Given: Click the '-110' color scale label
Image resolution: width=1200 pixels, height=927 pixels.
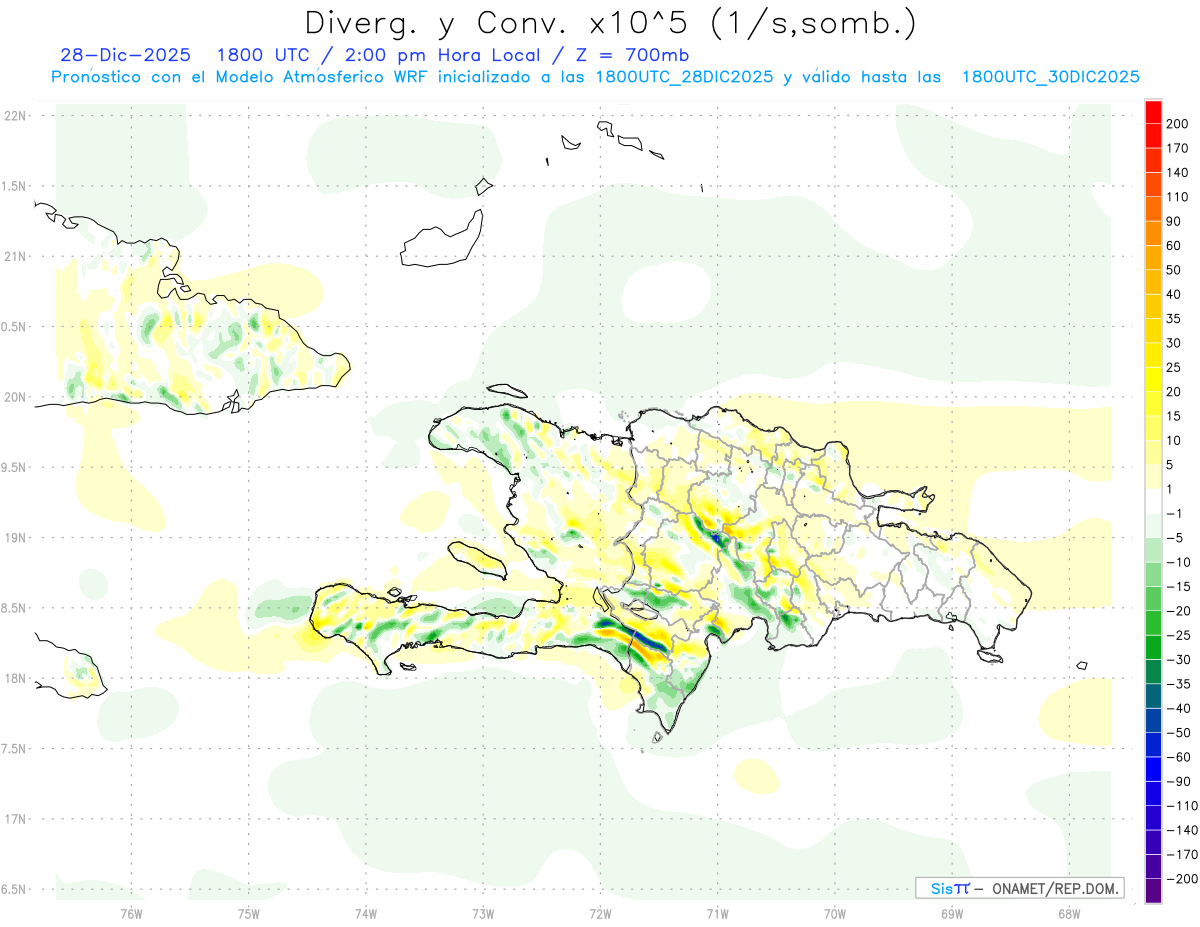Looking at the screenshot, I should coord(1184,806).
